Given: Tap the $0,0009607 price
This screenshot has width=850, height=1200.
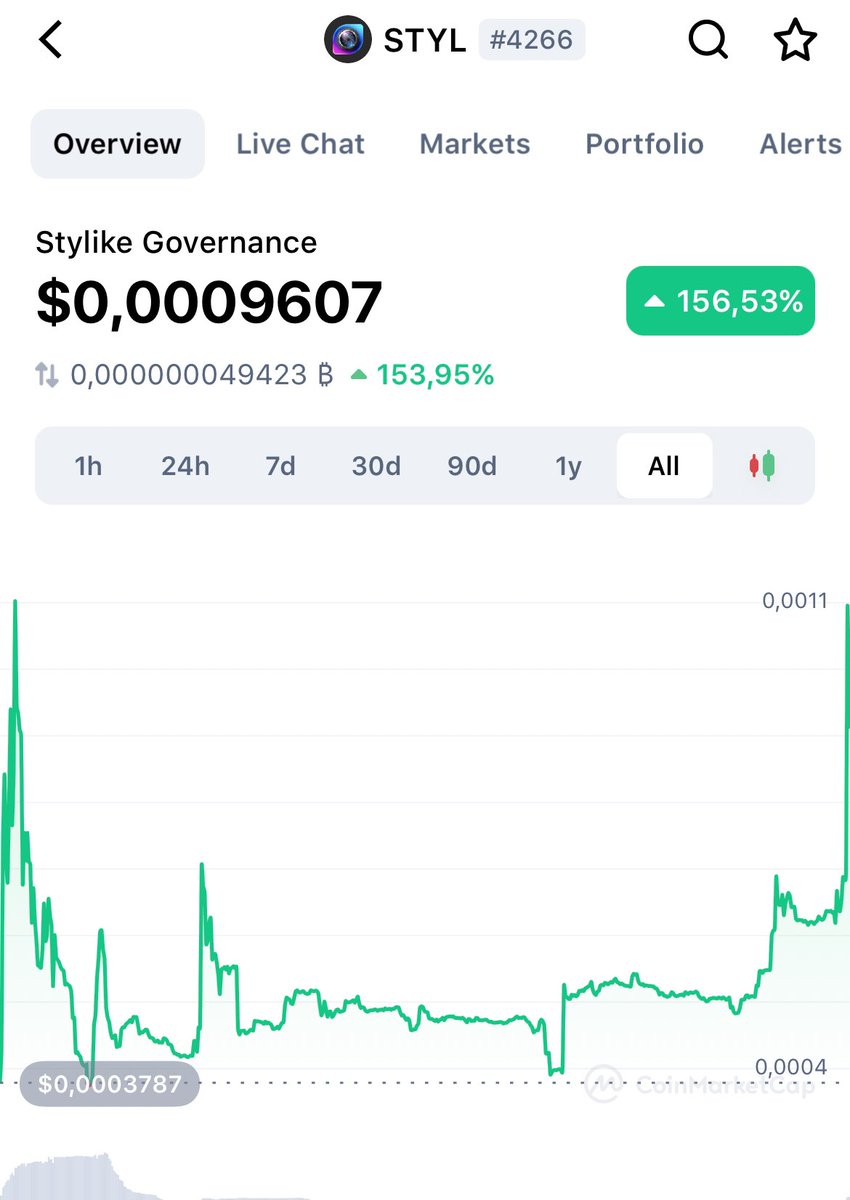Looking at the screenshot, I should point(210,302).
